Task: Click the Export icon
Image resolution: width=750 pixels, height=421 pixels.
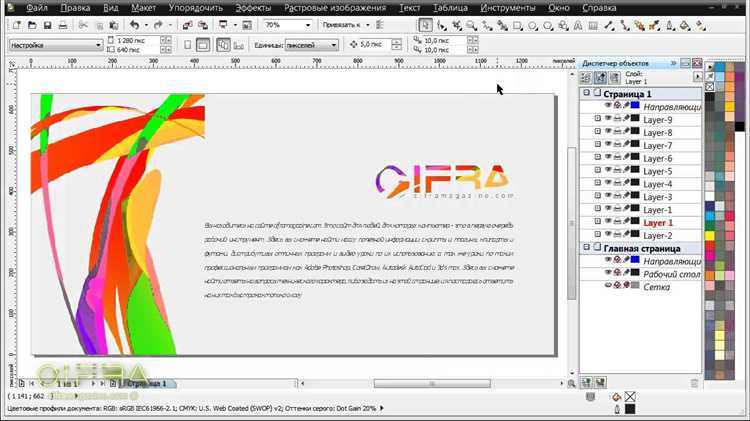Action: 203,25
